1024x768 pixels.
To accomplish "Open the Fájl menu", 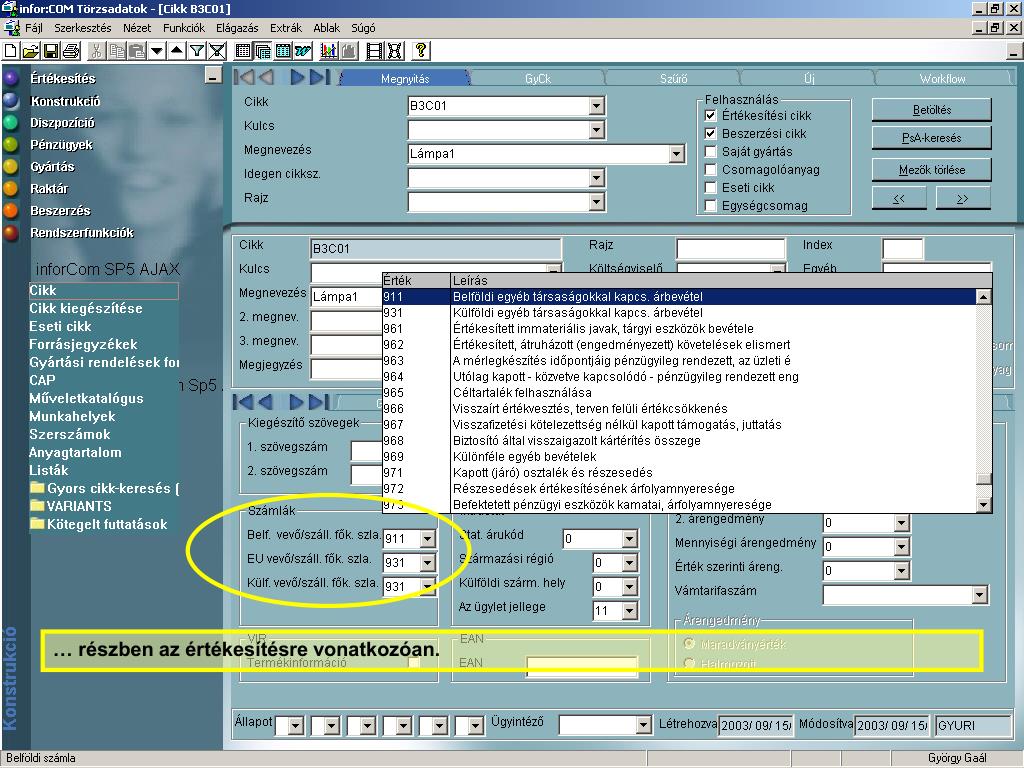I will pyautogui.click(x=33, y=28).
